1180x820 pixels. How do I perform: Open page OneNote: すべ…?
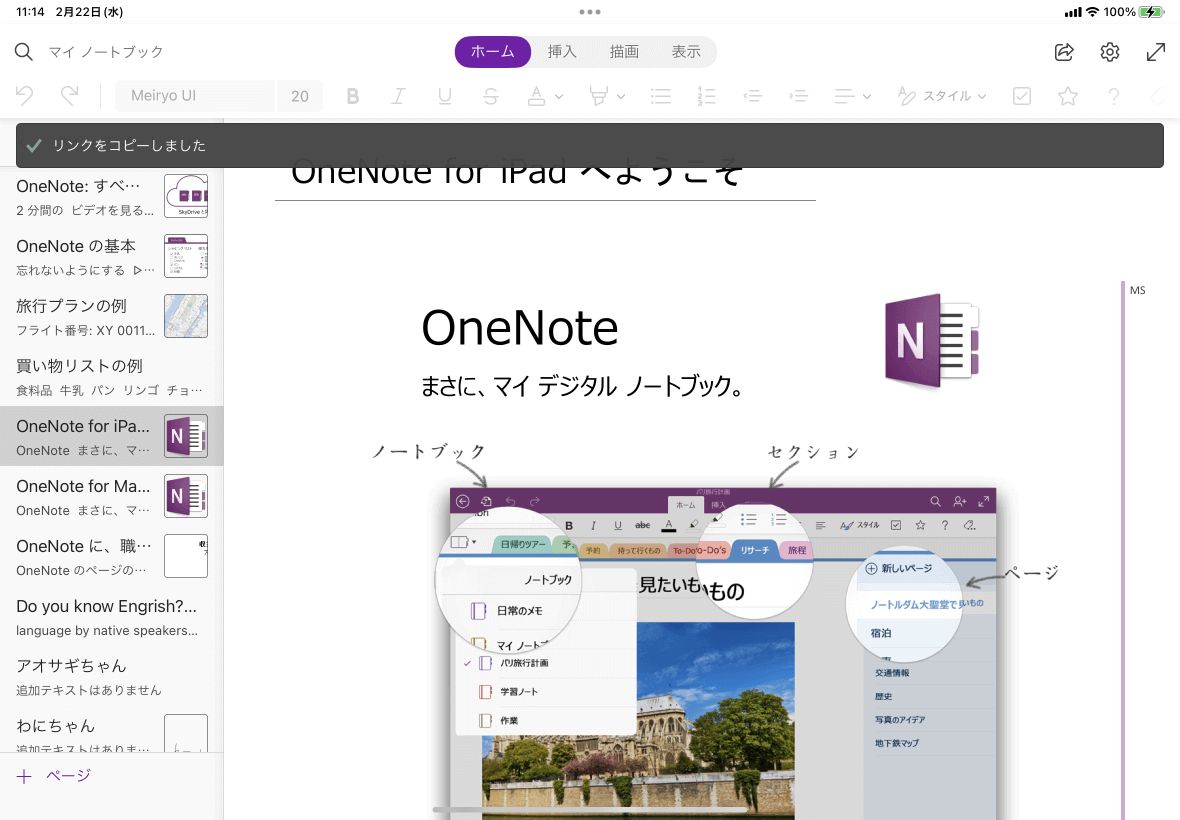point(111,196)
